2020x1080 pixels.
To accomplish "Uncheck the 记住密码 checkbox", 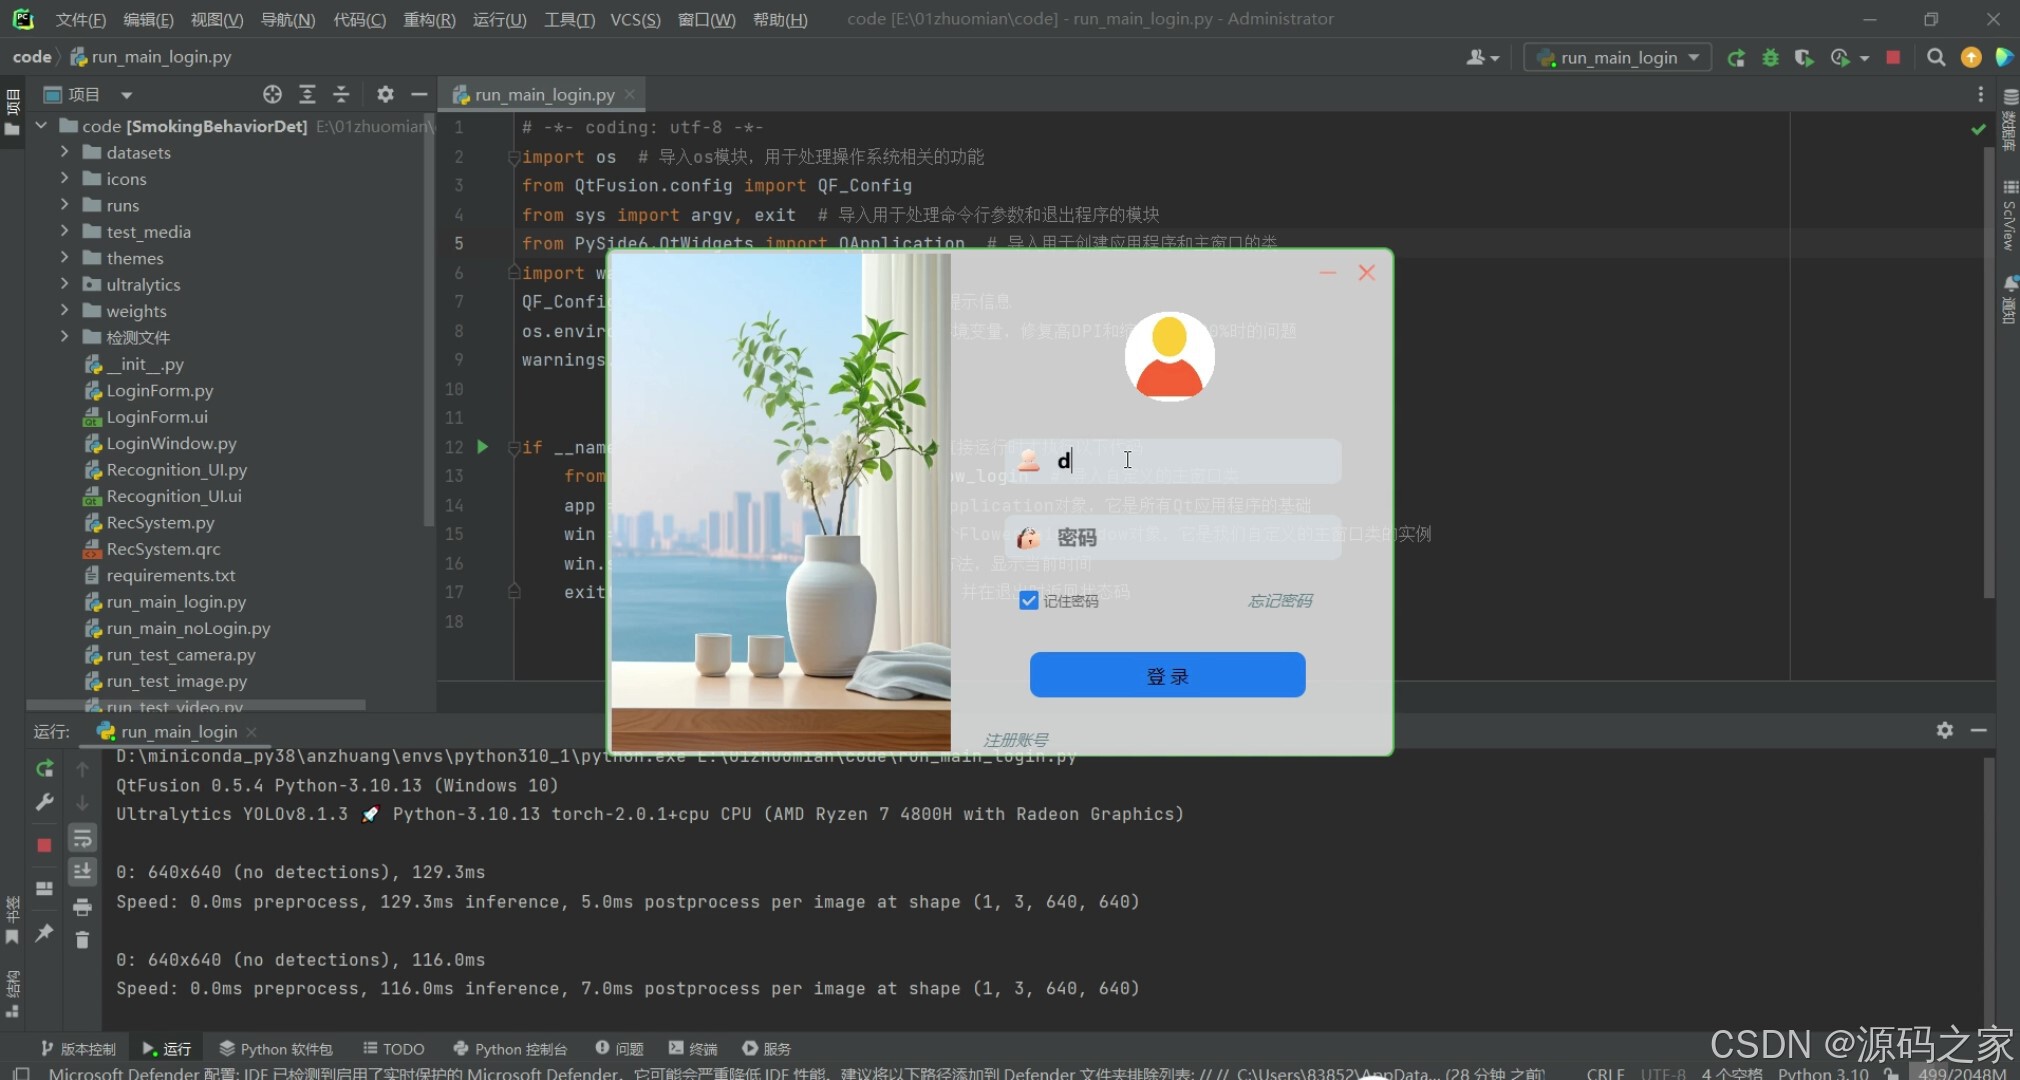I will [x=1030, y=600].
